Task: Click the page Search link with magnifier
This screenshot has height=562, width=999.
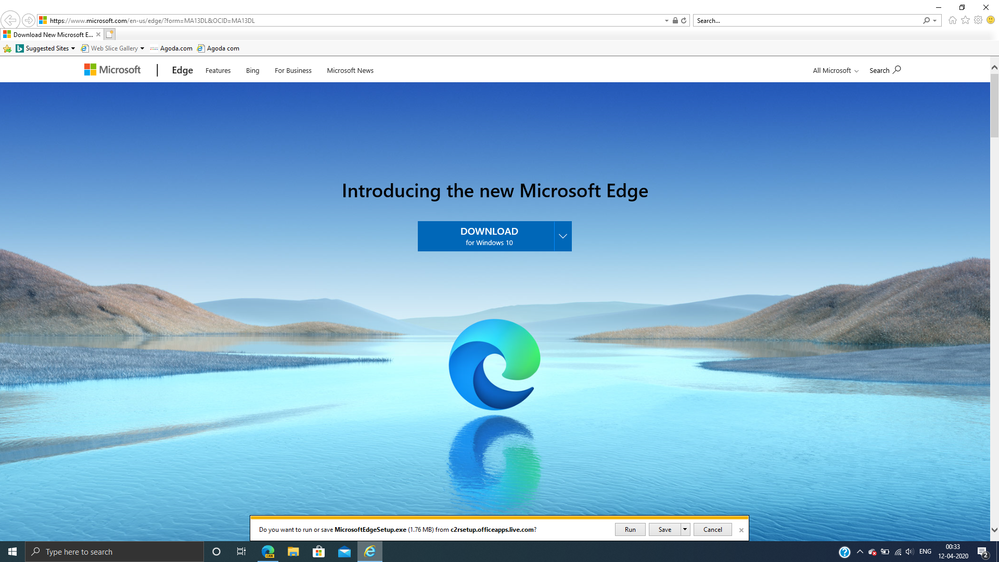Action: (x=885, y=70)
